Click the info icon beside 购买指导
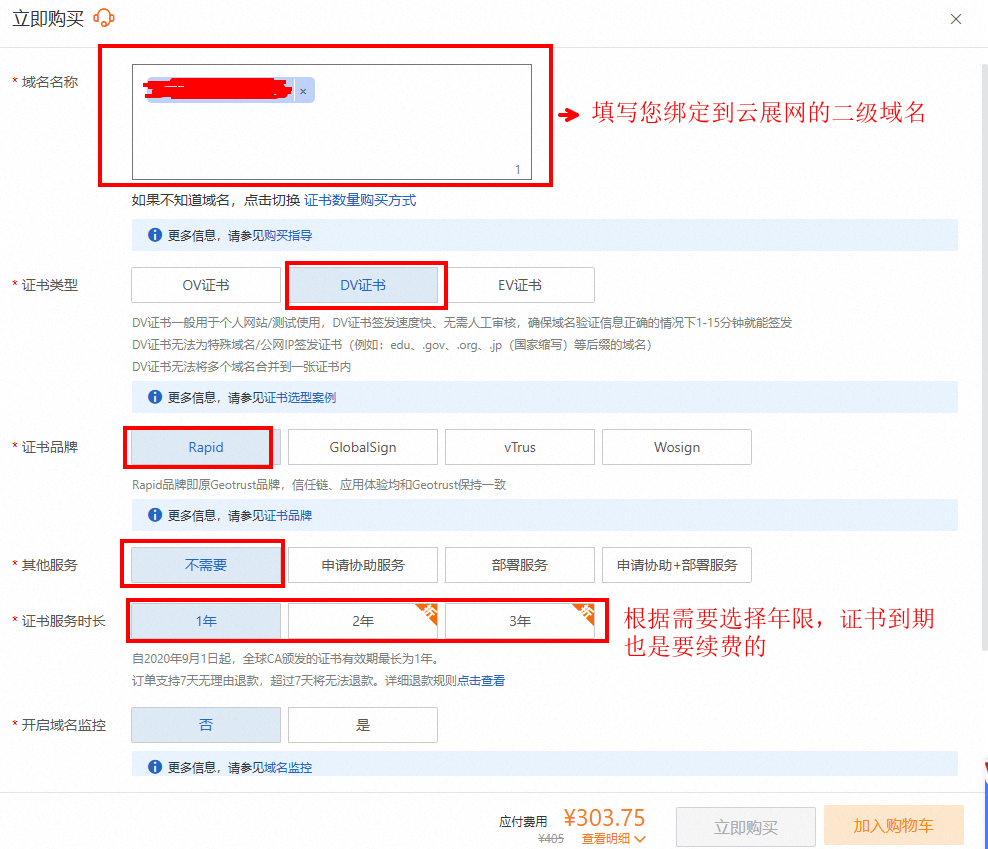 (155, 235)
